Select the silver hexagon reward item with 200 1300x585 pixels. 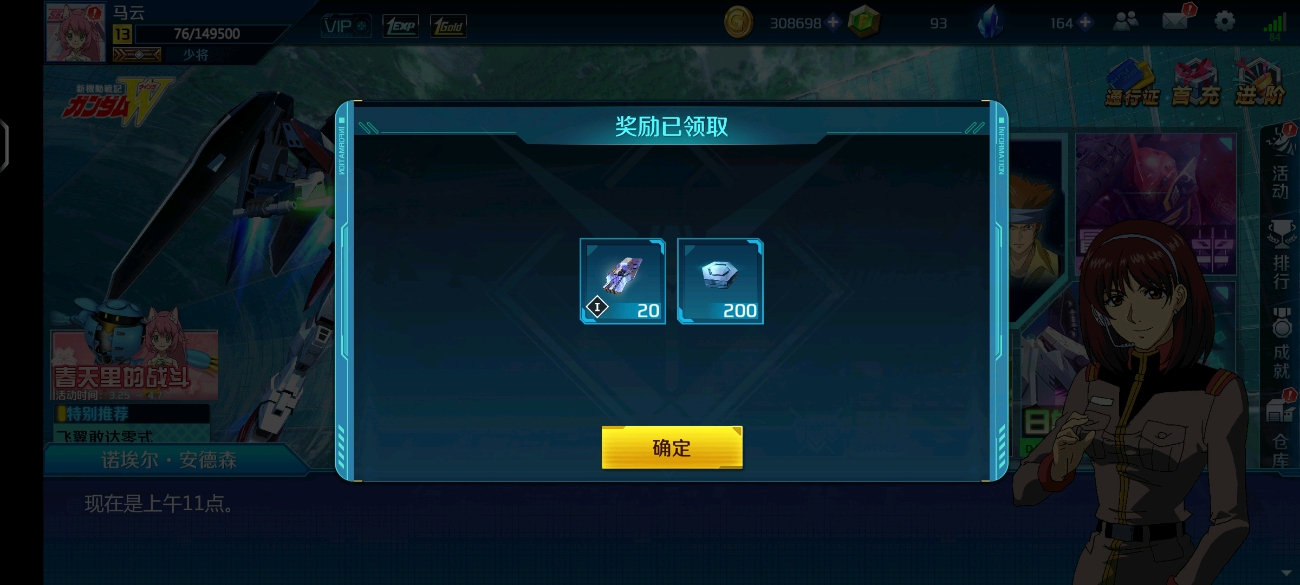[720, 281]
